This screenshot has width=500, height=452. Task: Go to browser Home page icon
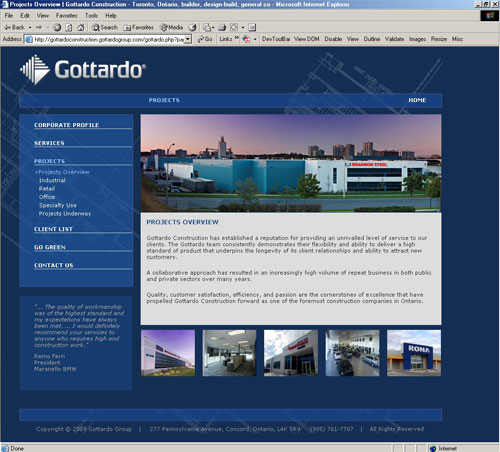pyautogui.click(x=80, y=27)
